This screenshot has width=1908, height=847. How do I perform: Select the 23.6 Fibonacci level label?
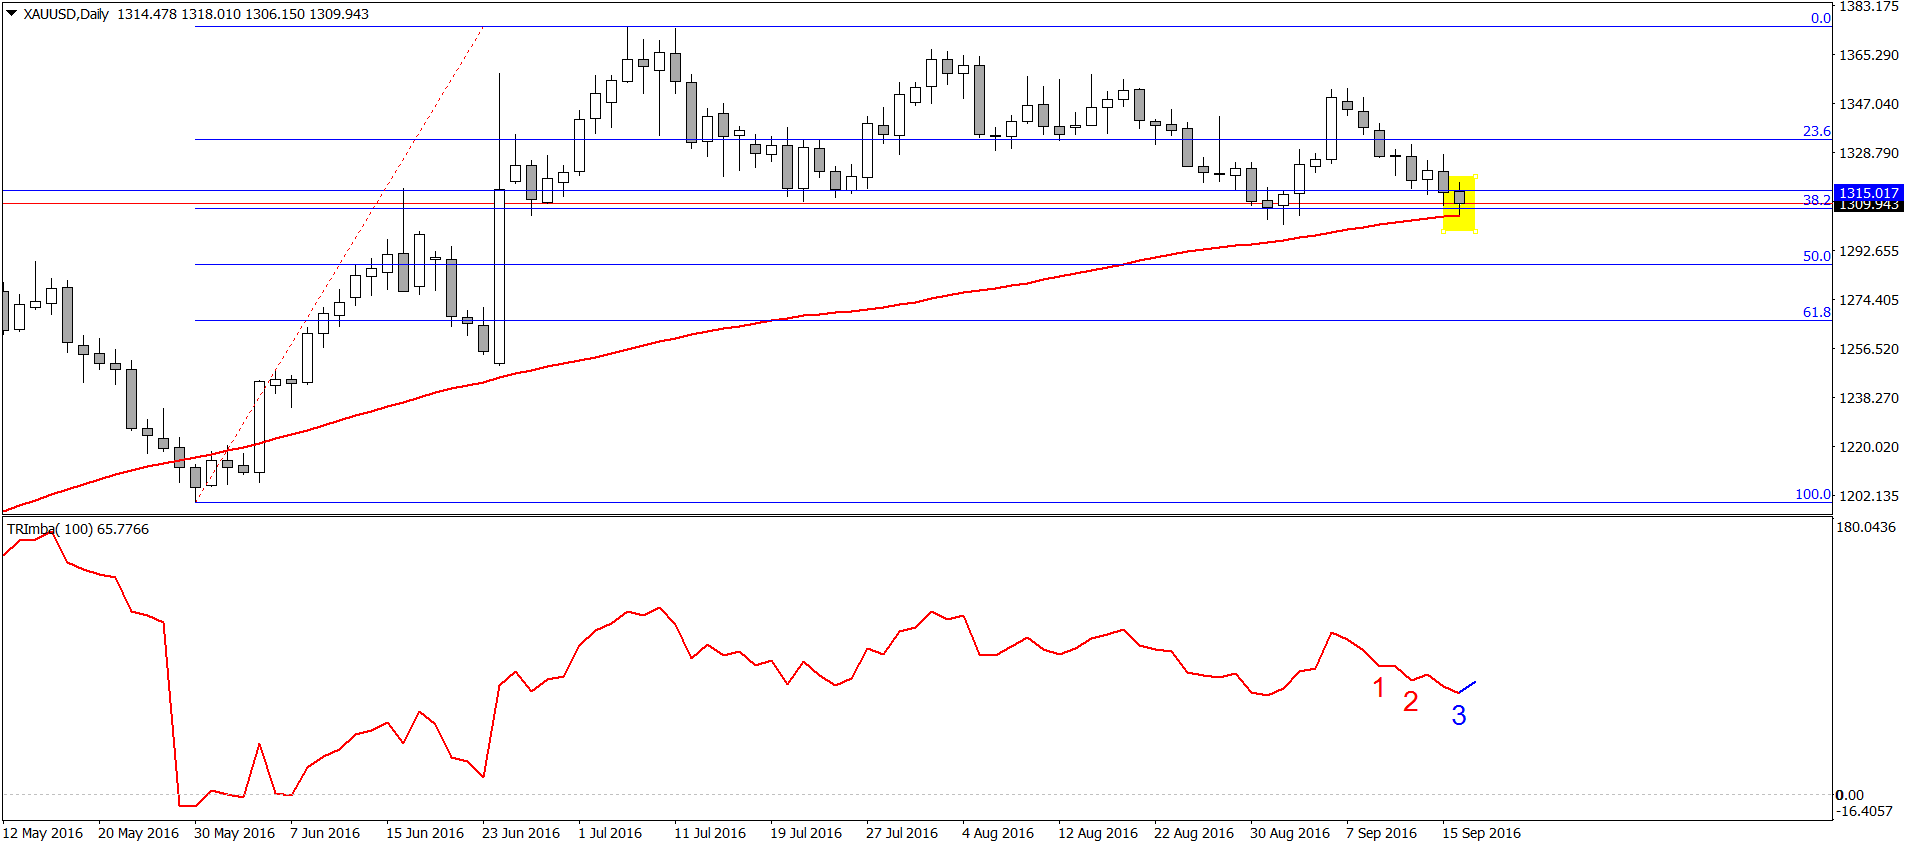tap(1817, 131)
